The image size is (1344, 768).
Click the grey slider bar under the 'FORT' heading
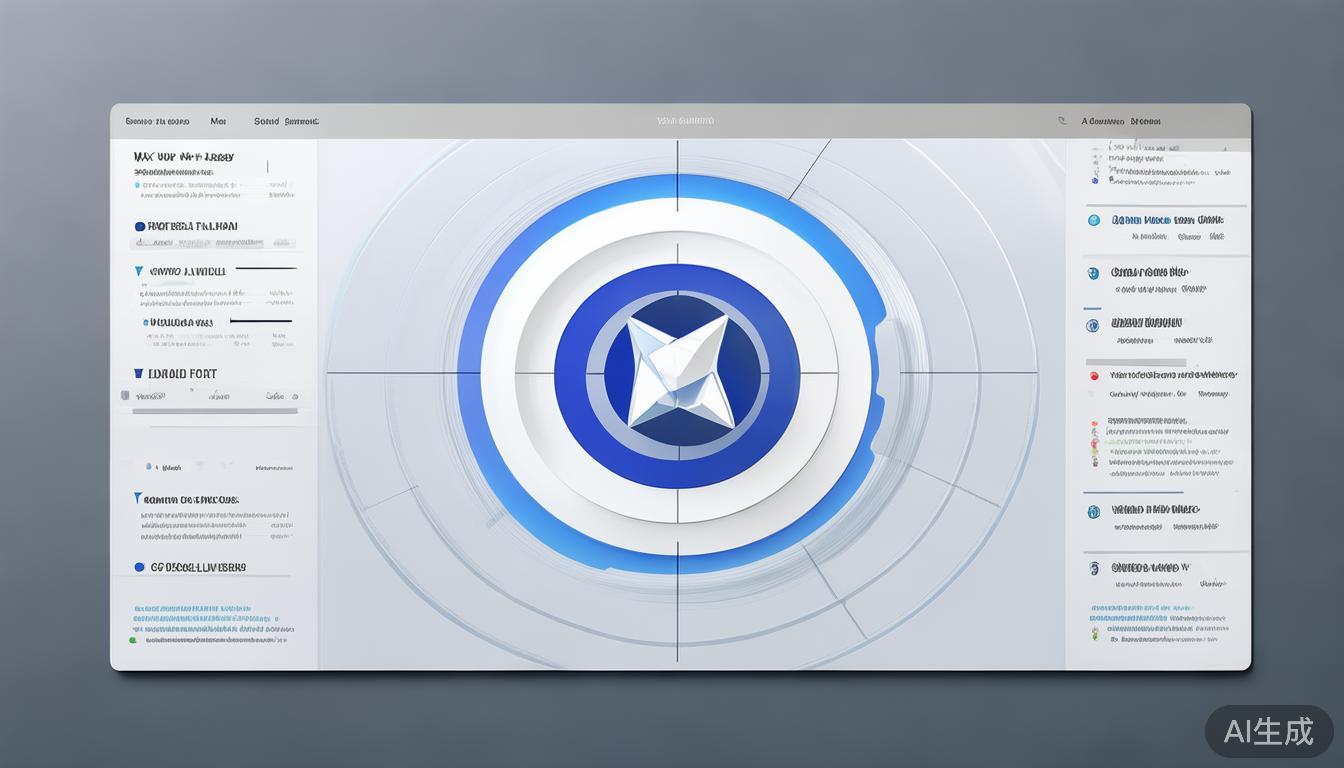point(215,410)
